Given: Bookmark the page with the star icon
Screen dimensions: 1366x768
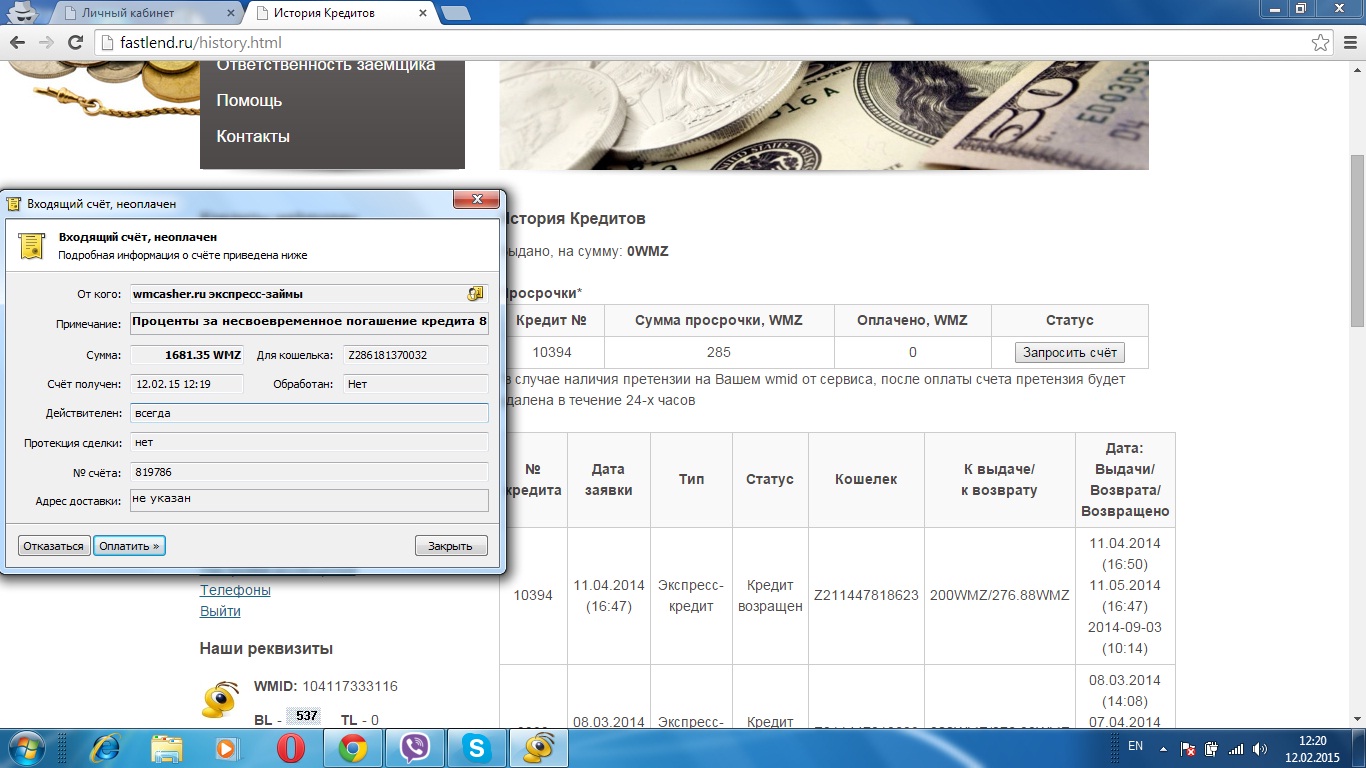Looking at the screenshot, I should tap(1320, 42).
